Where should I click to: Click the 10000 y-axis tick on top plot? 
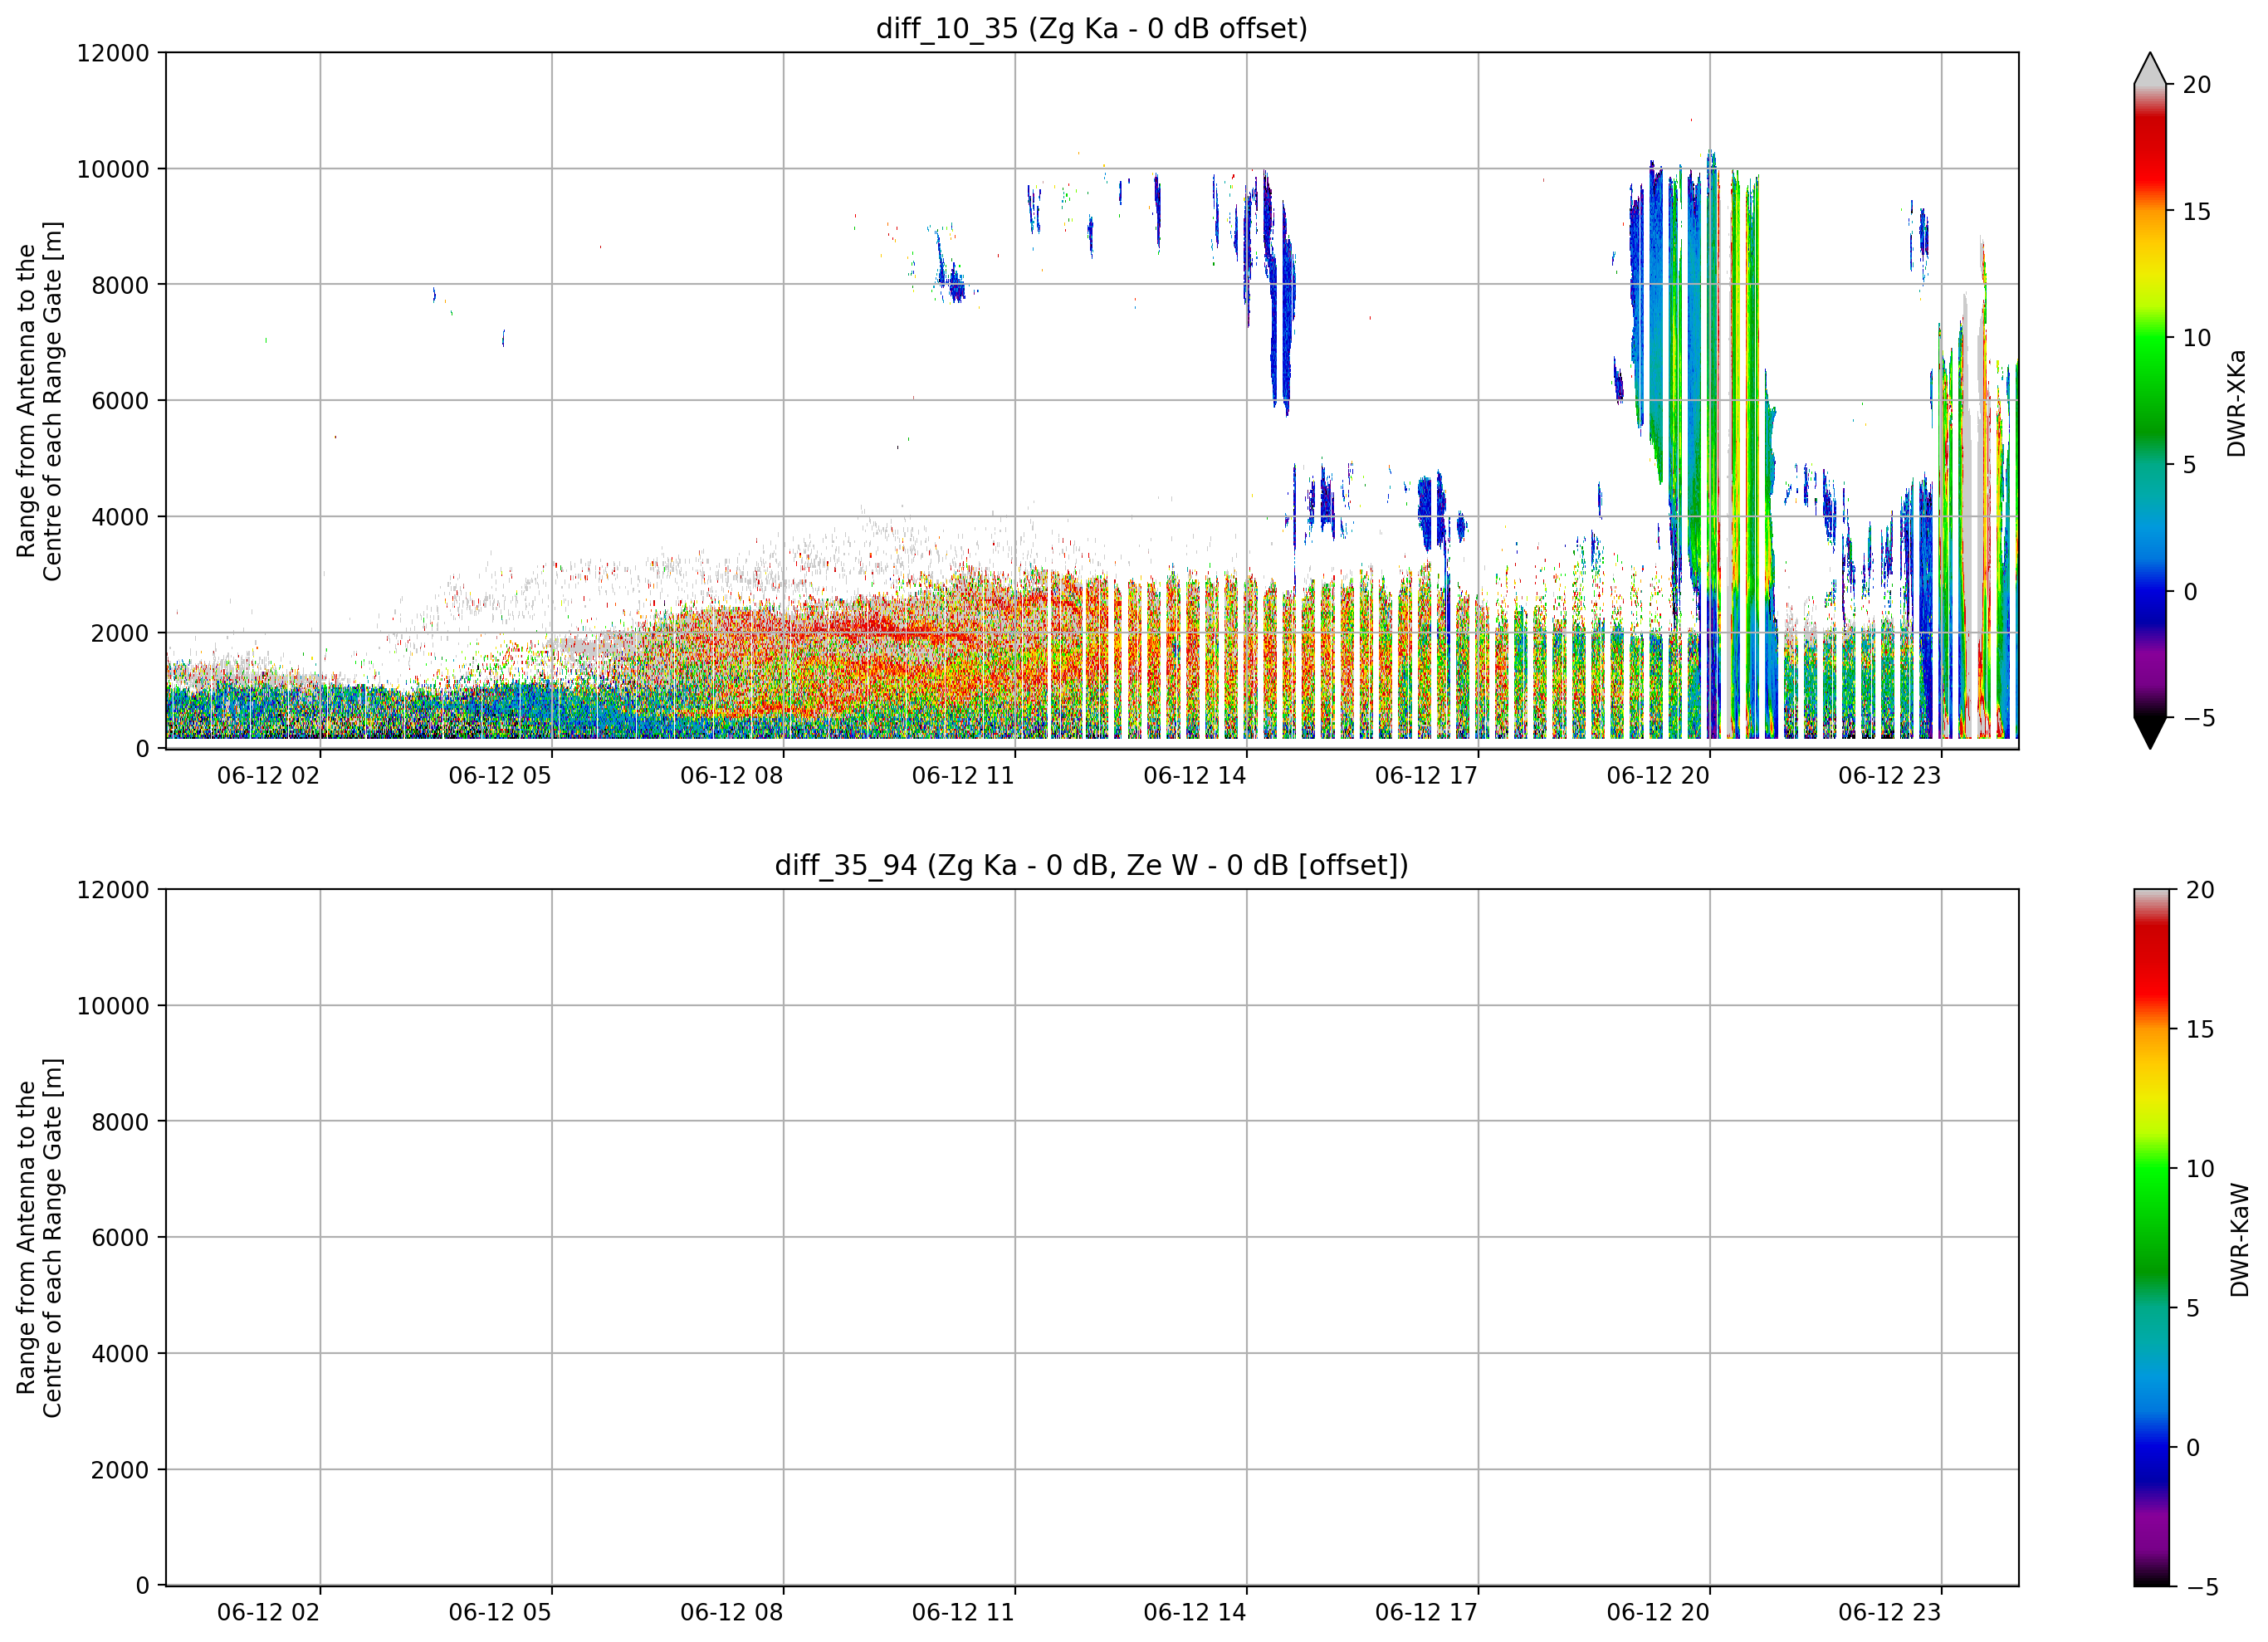(x=113, y=169)
